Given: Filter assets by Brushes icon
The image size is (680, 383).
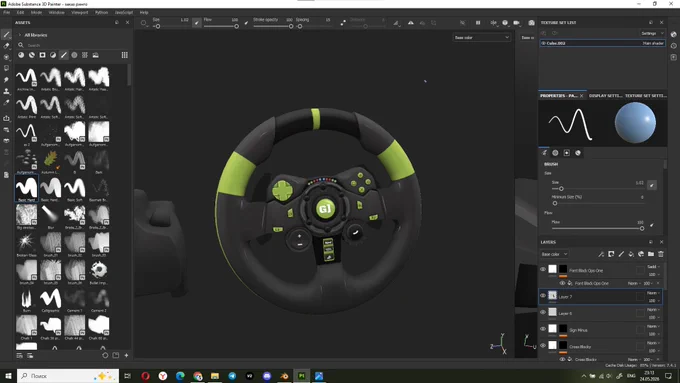Looking at the screenshot, I should (x=64, y=55).
